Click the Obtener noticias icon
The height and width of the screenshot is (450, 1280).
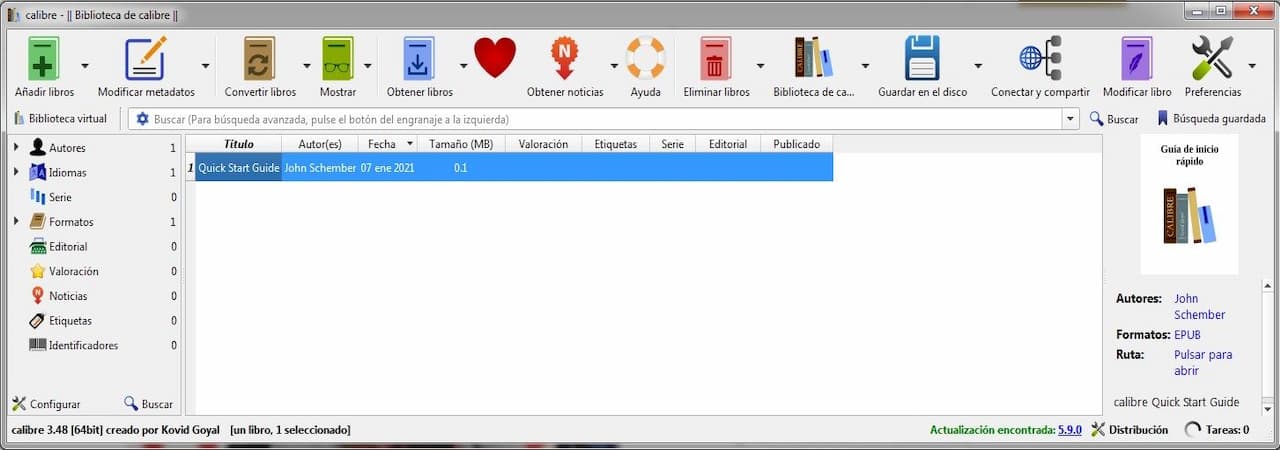click(565, 58)
